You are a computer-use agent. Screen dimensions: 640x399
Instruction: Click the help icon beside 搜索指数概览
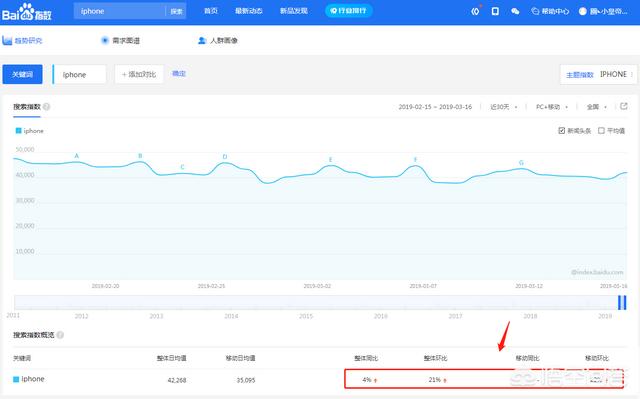coord(60,335)
